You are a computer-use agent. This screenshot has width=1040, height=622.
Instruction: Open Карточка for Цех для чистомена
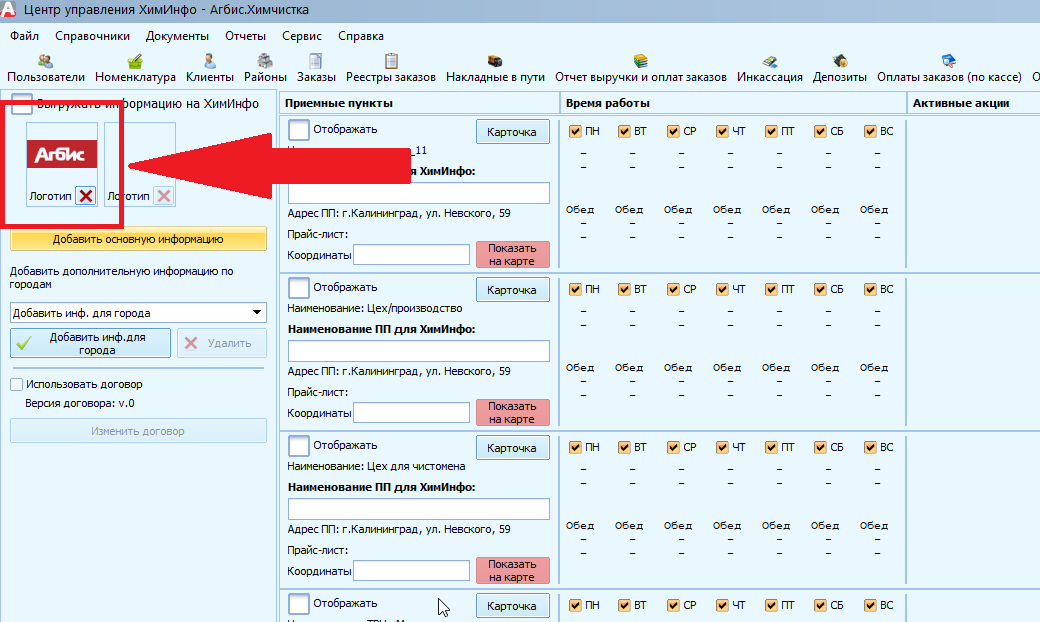(x=512, y=448)
